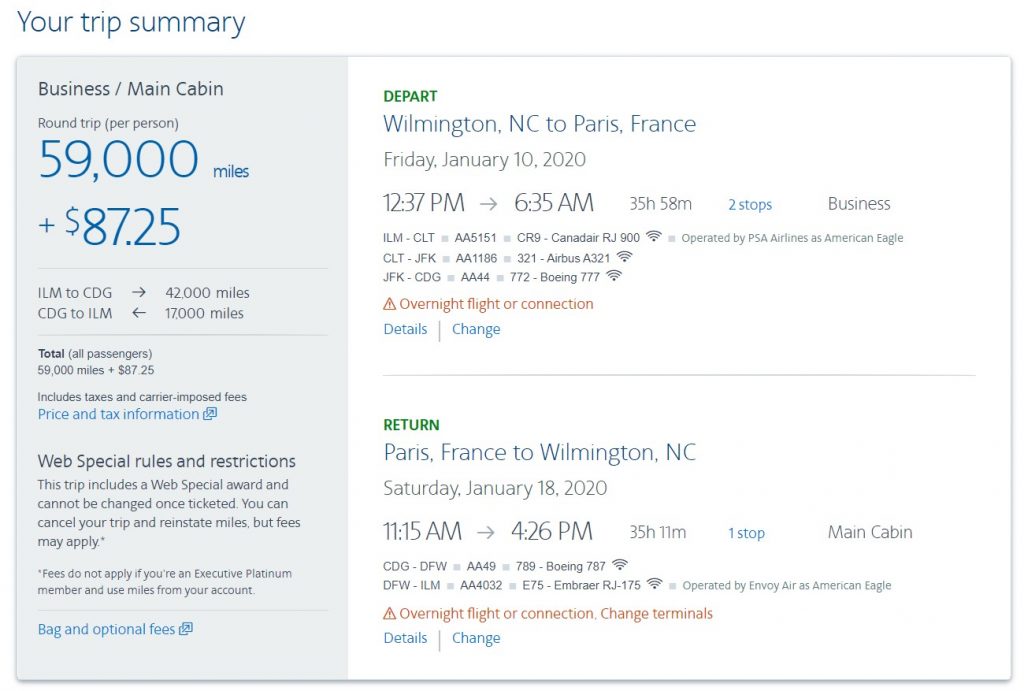This screenshot has height=691, width=1024.
Task: Click Wi-Fi icon on AA44 Boeing 777 row
Action: coord(613,276)
